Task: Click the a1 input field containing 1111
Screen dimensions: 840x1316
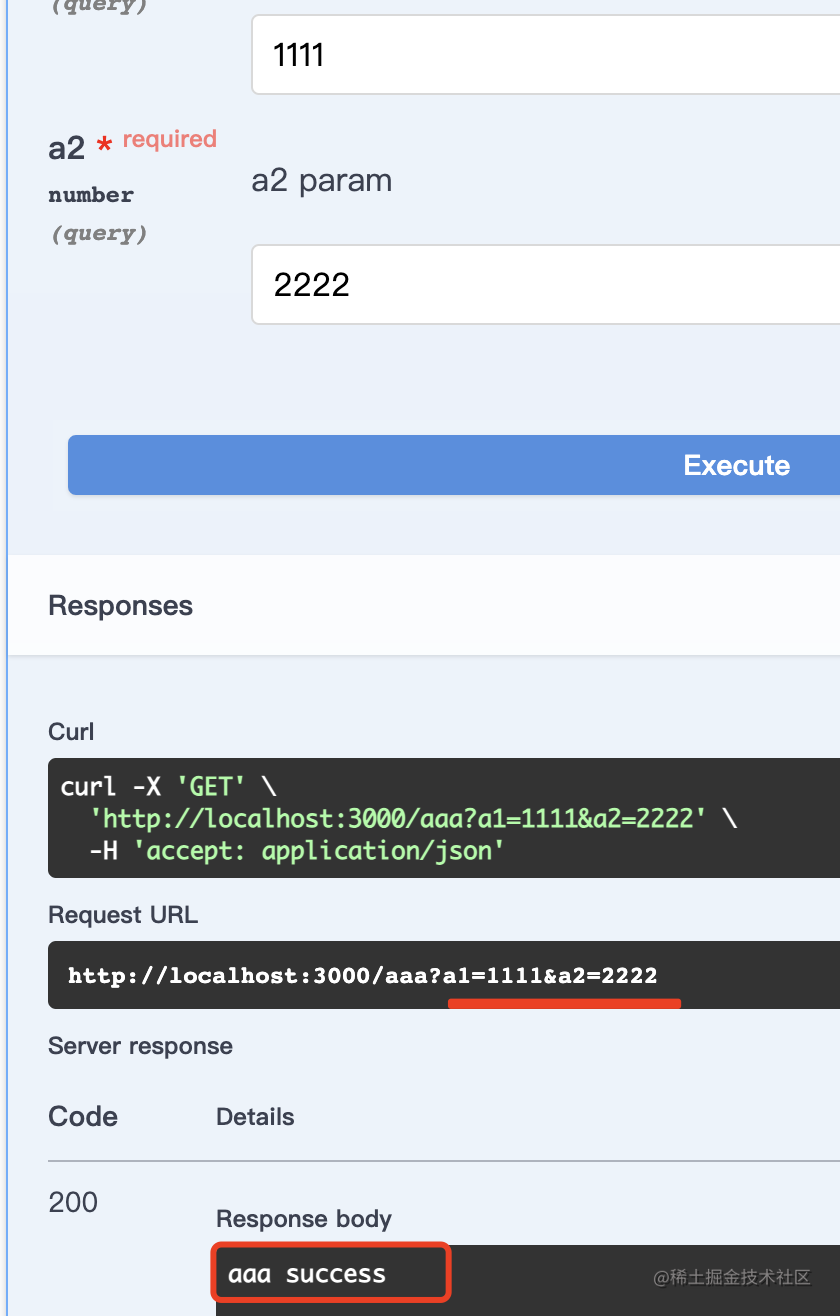Action: [x=545, y=55]
